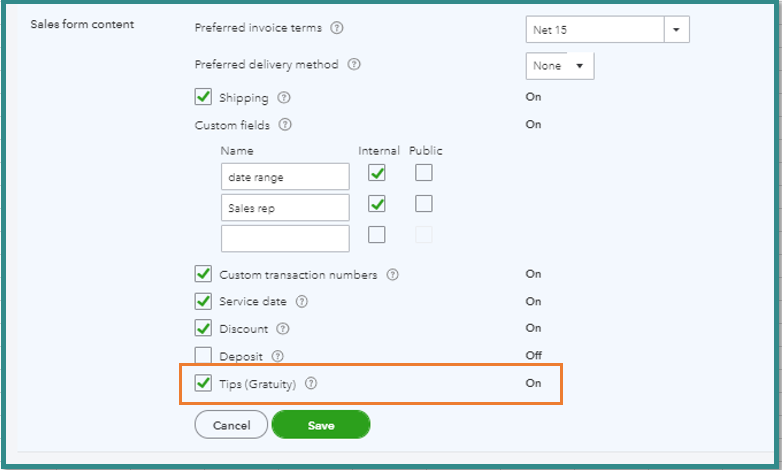Open the Shipping help tooltip icon
This screenshot has width=782, height=470.
coord(284,98)
